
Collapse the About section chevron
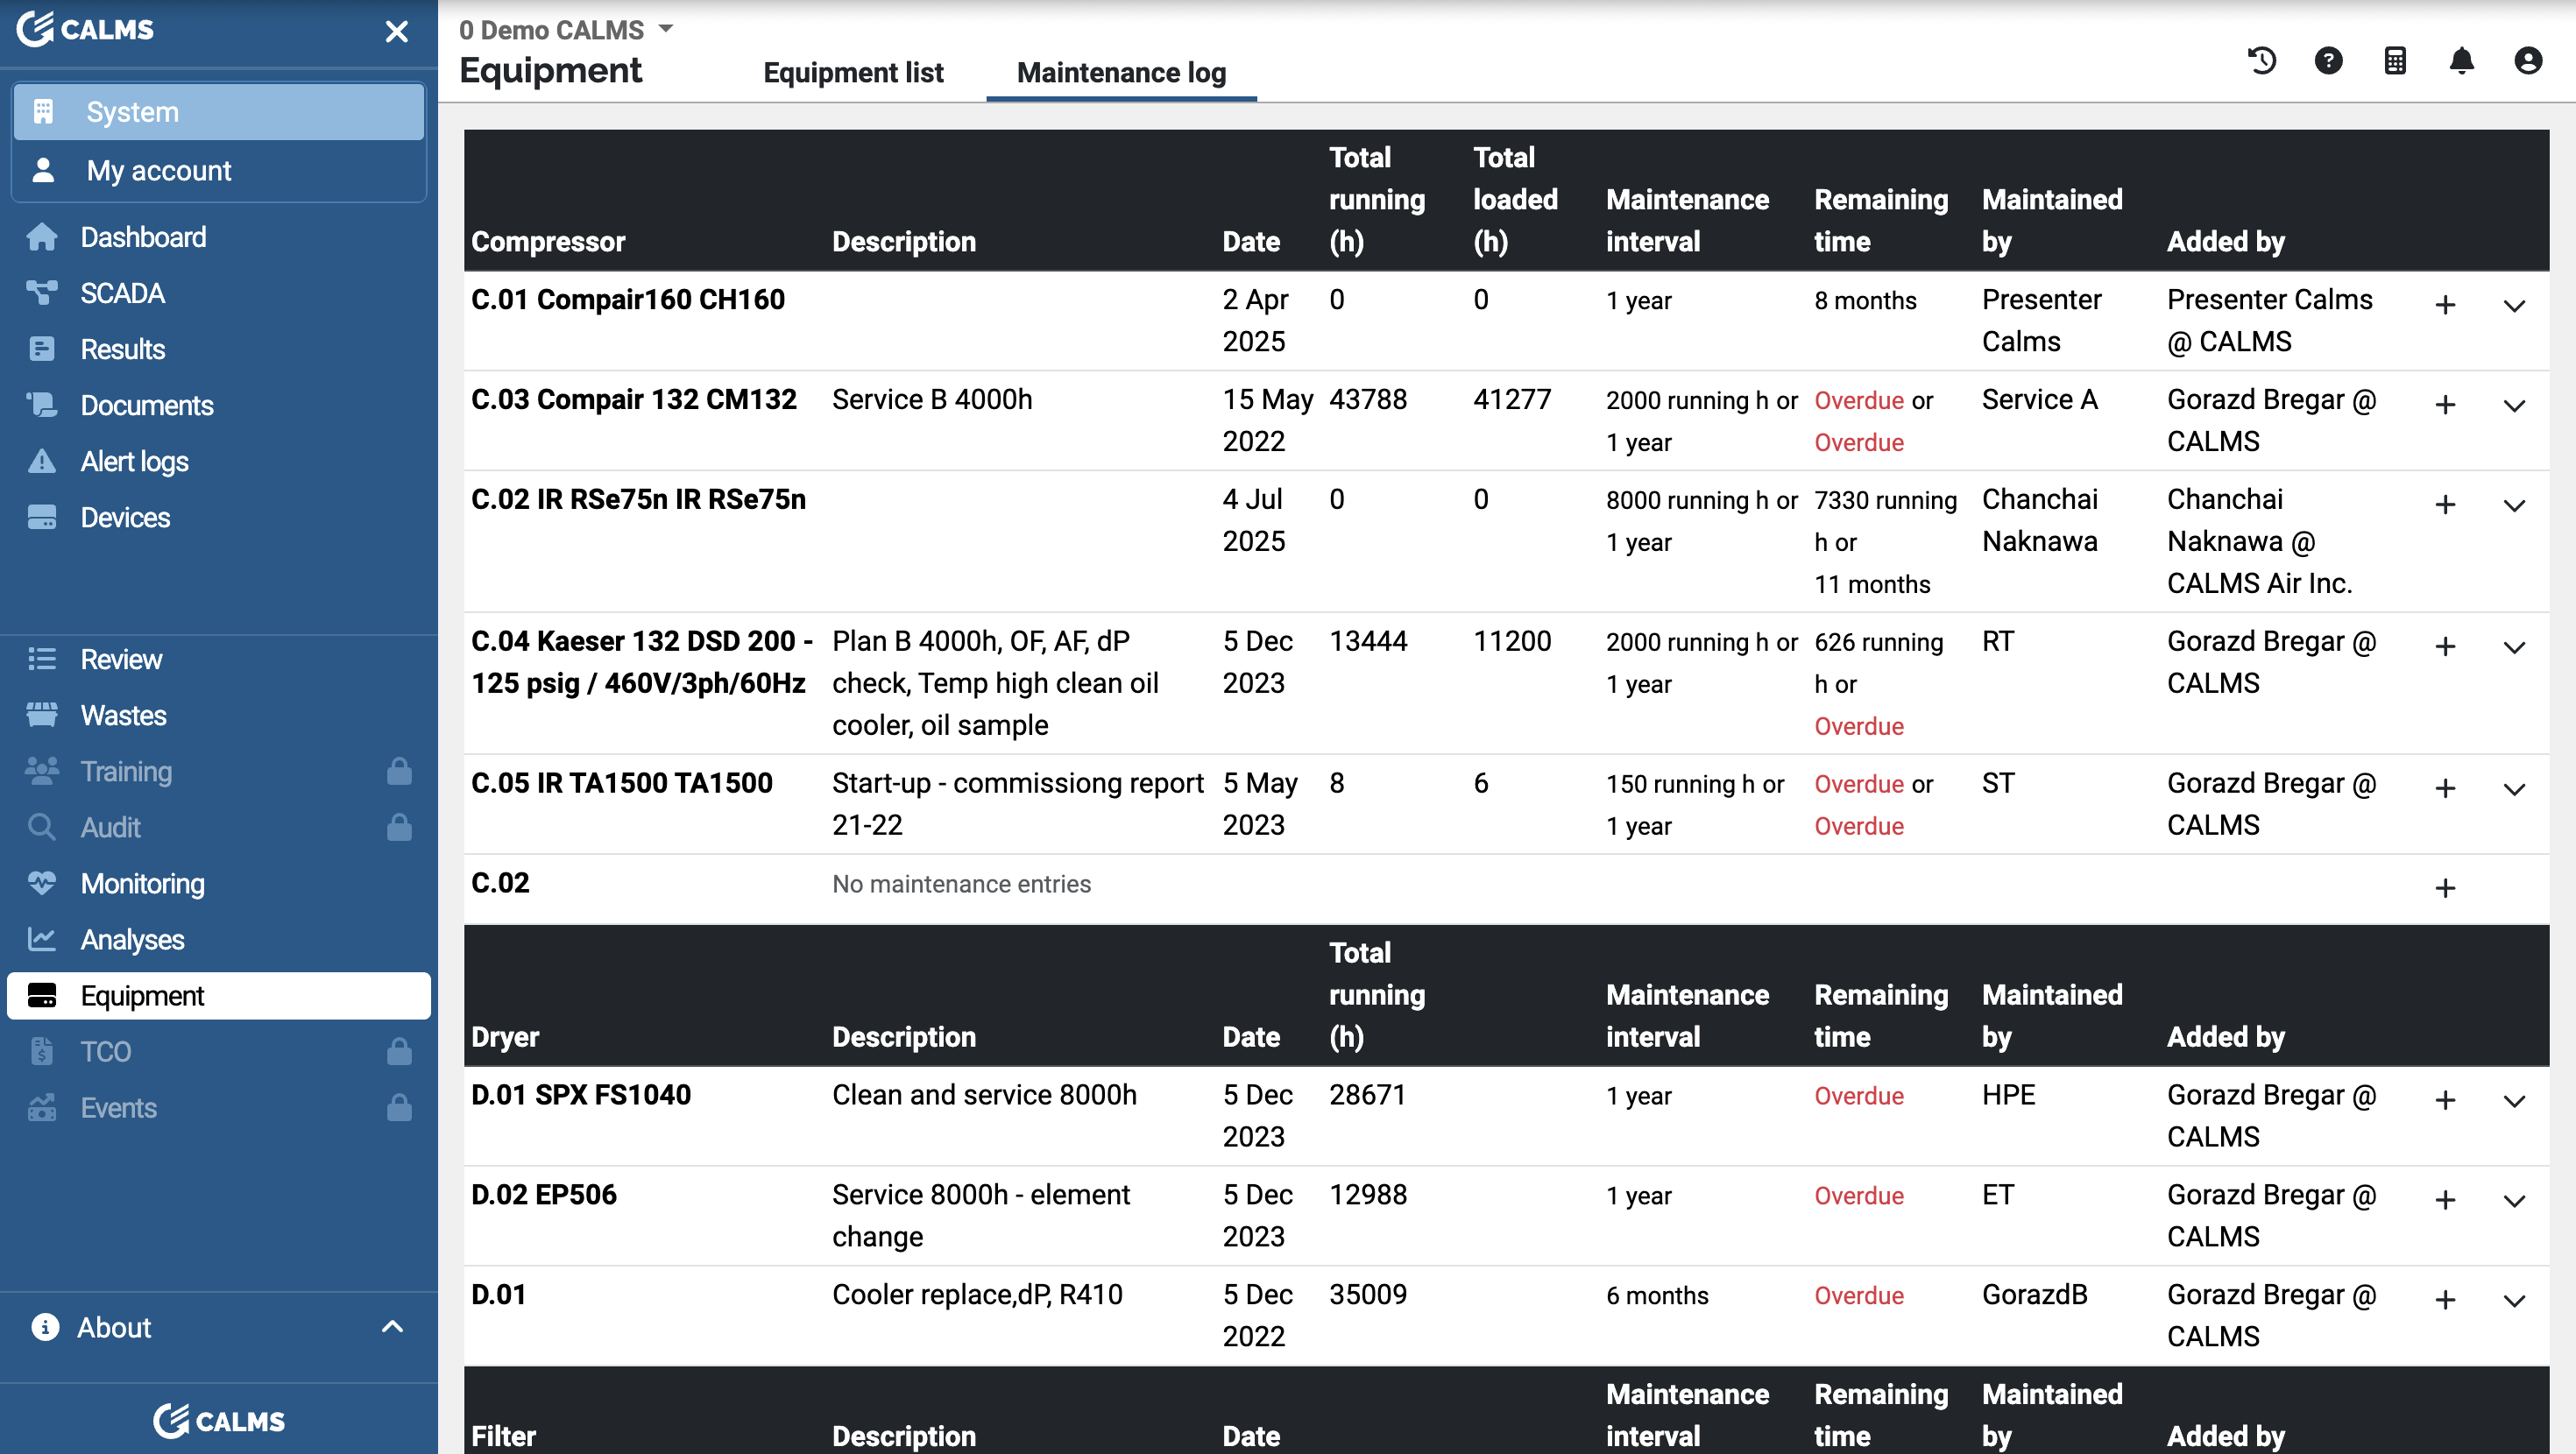[x=393, y=1327]
